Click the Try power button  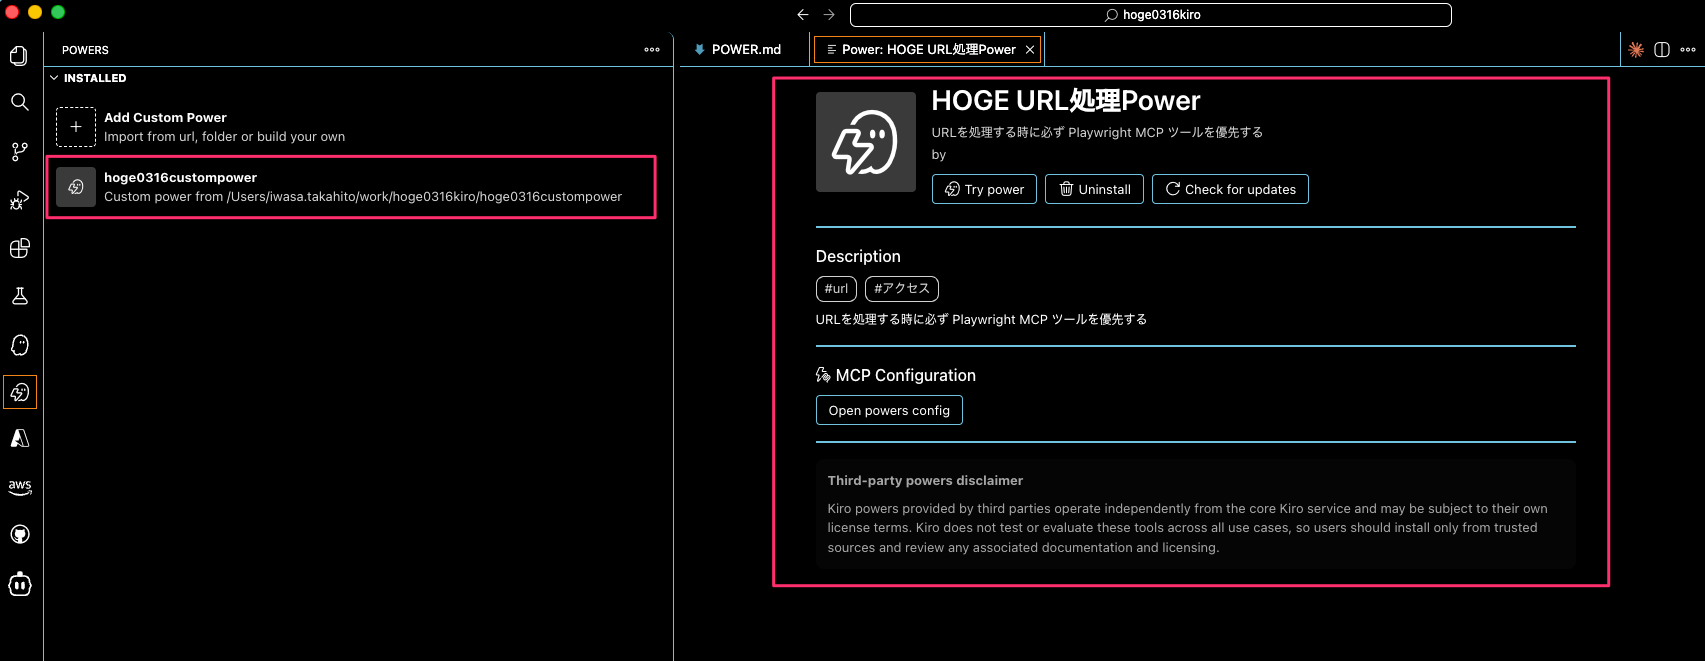click(985, 189)
